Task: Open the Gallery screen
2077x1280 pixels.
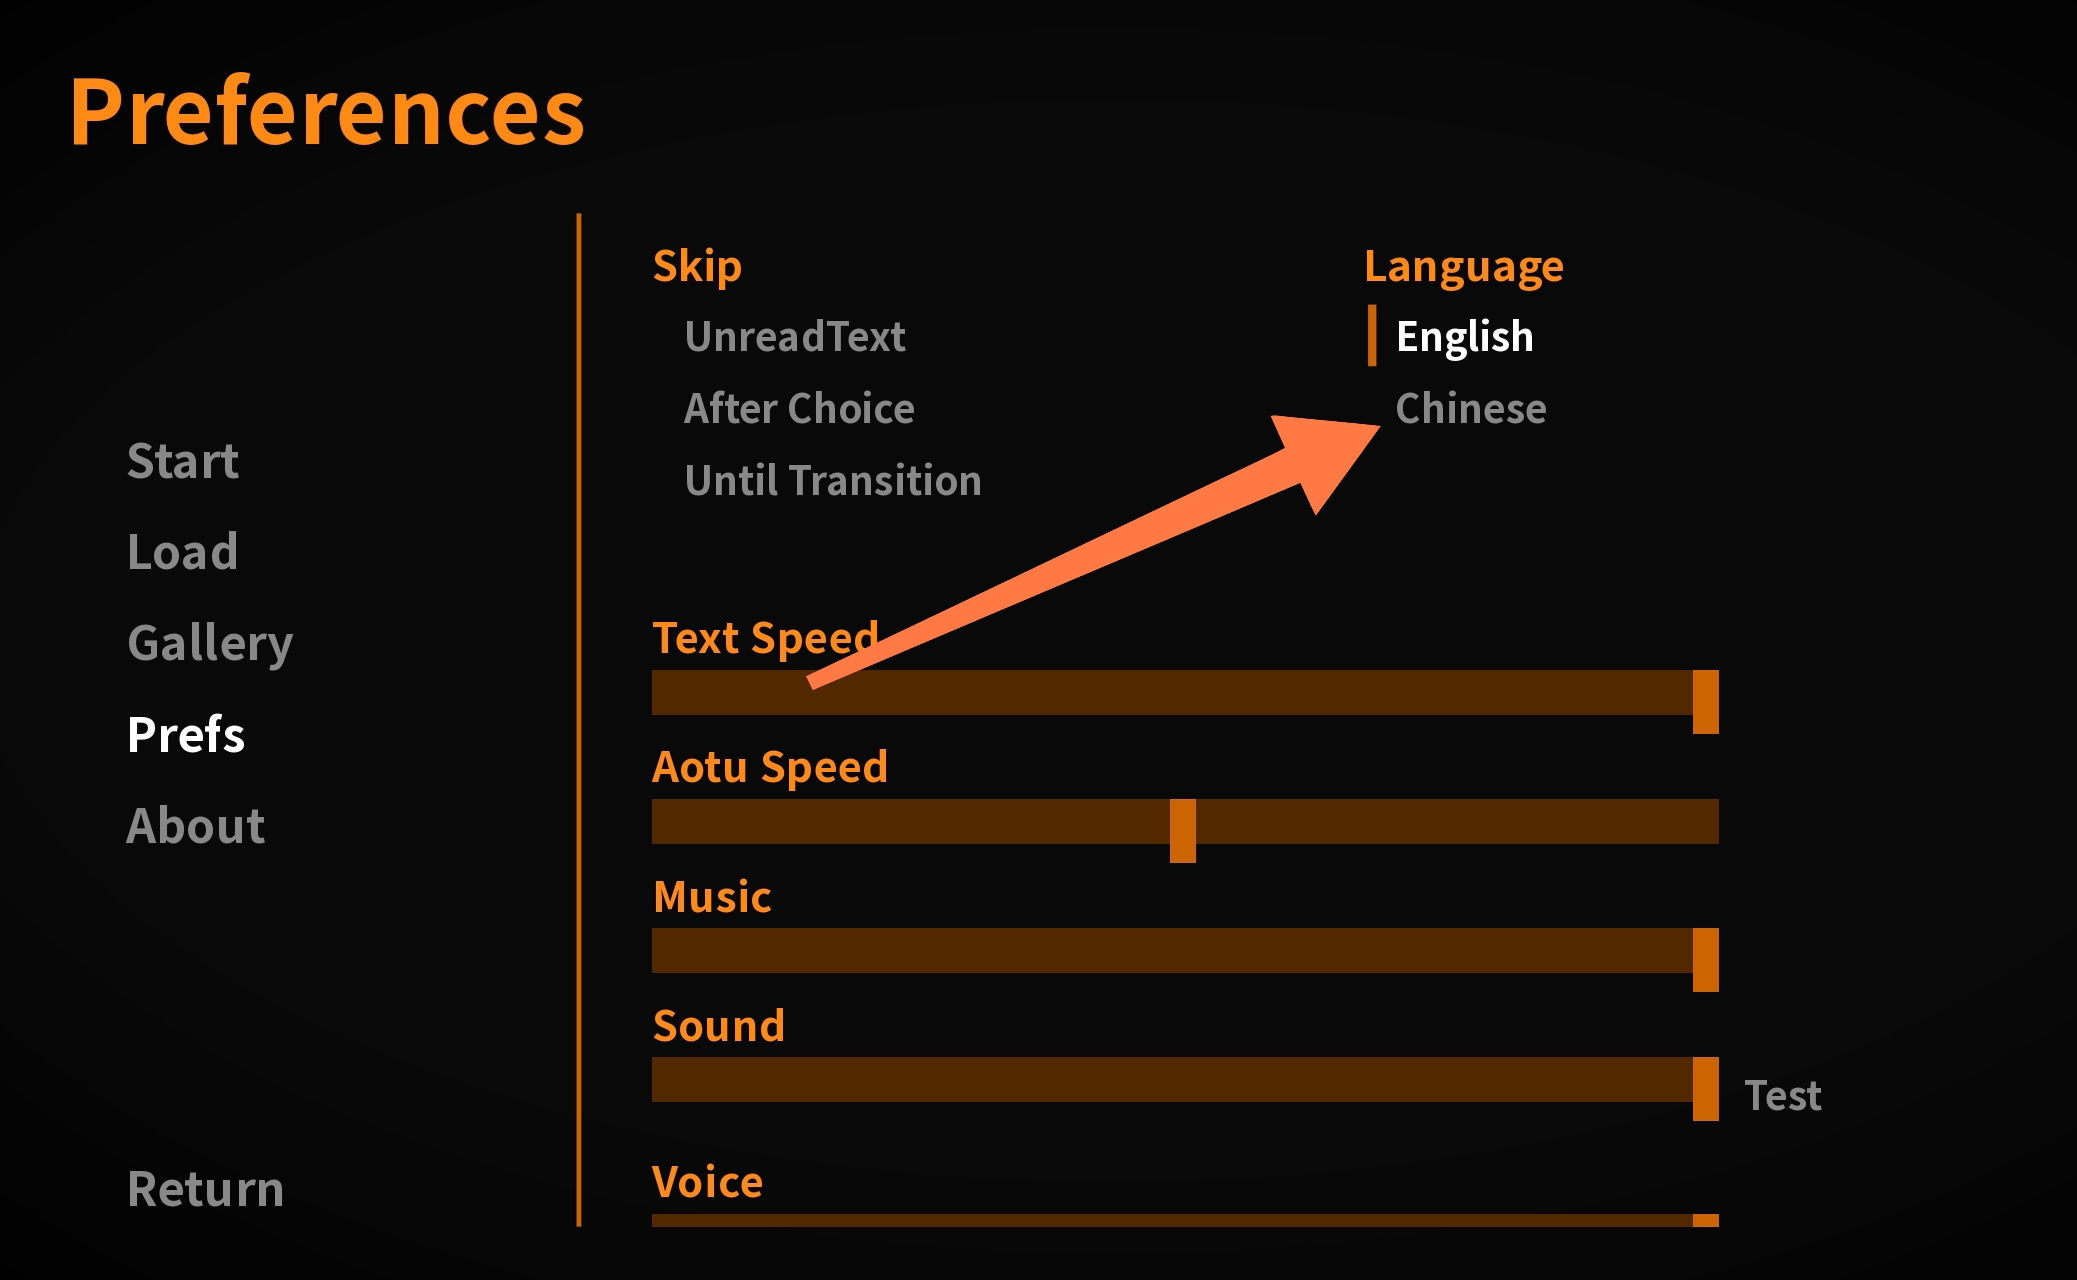Action: click(x=210, y=643)
